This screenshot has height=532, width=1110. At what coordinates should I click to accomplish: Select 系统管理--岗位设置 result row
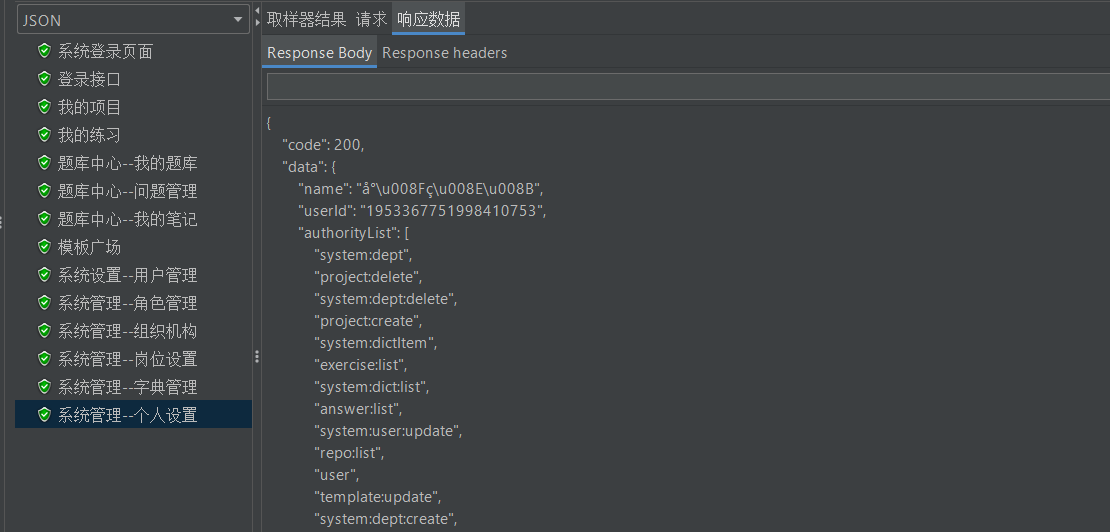coord(127,359)
